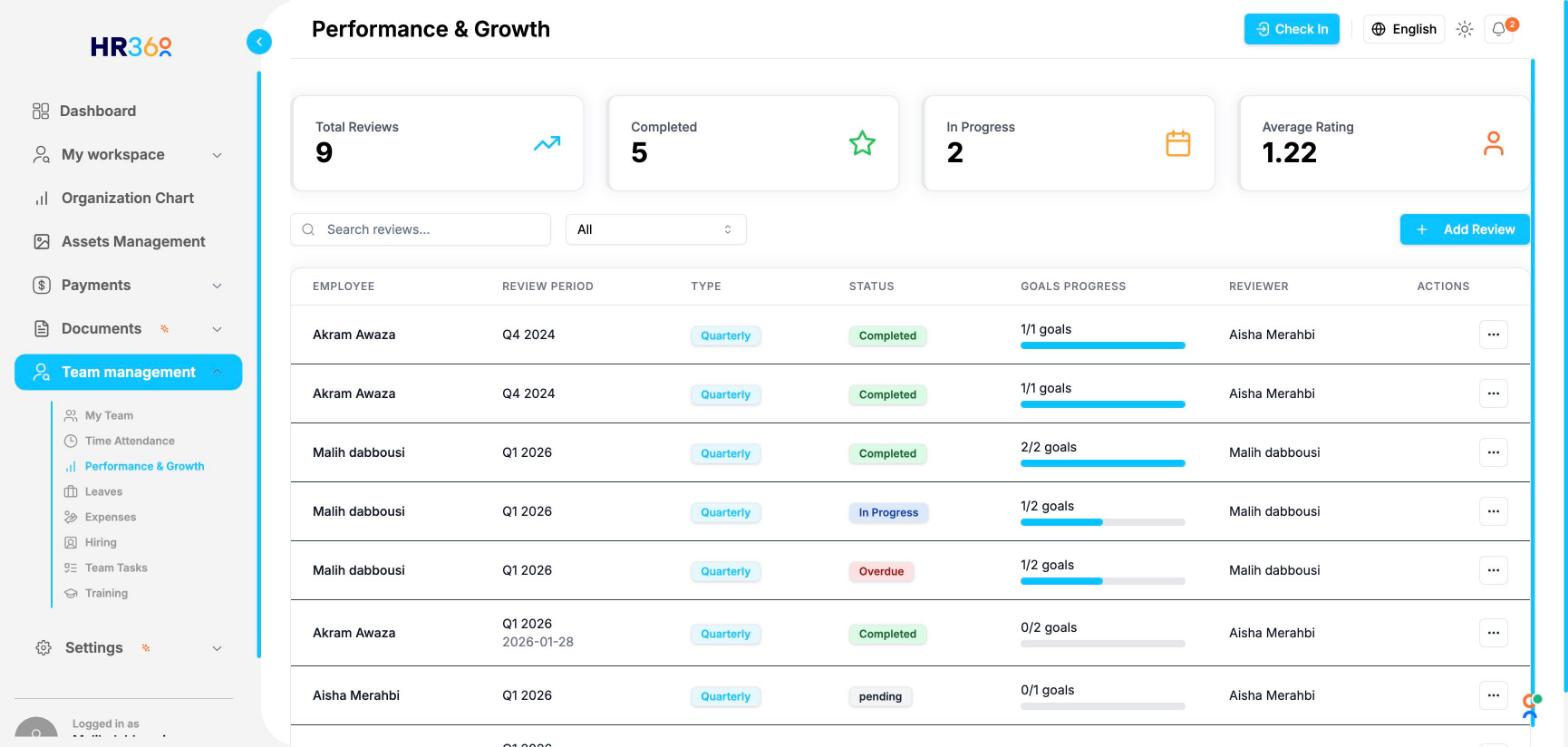Expand the Payments submenu chevron
Viewport: 1568px width, 747px height.
click(217, 286)
